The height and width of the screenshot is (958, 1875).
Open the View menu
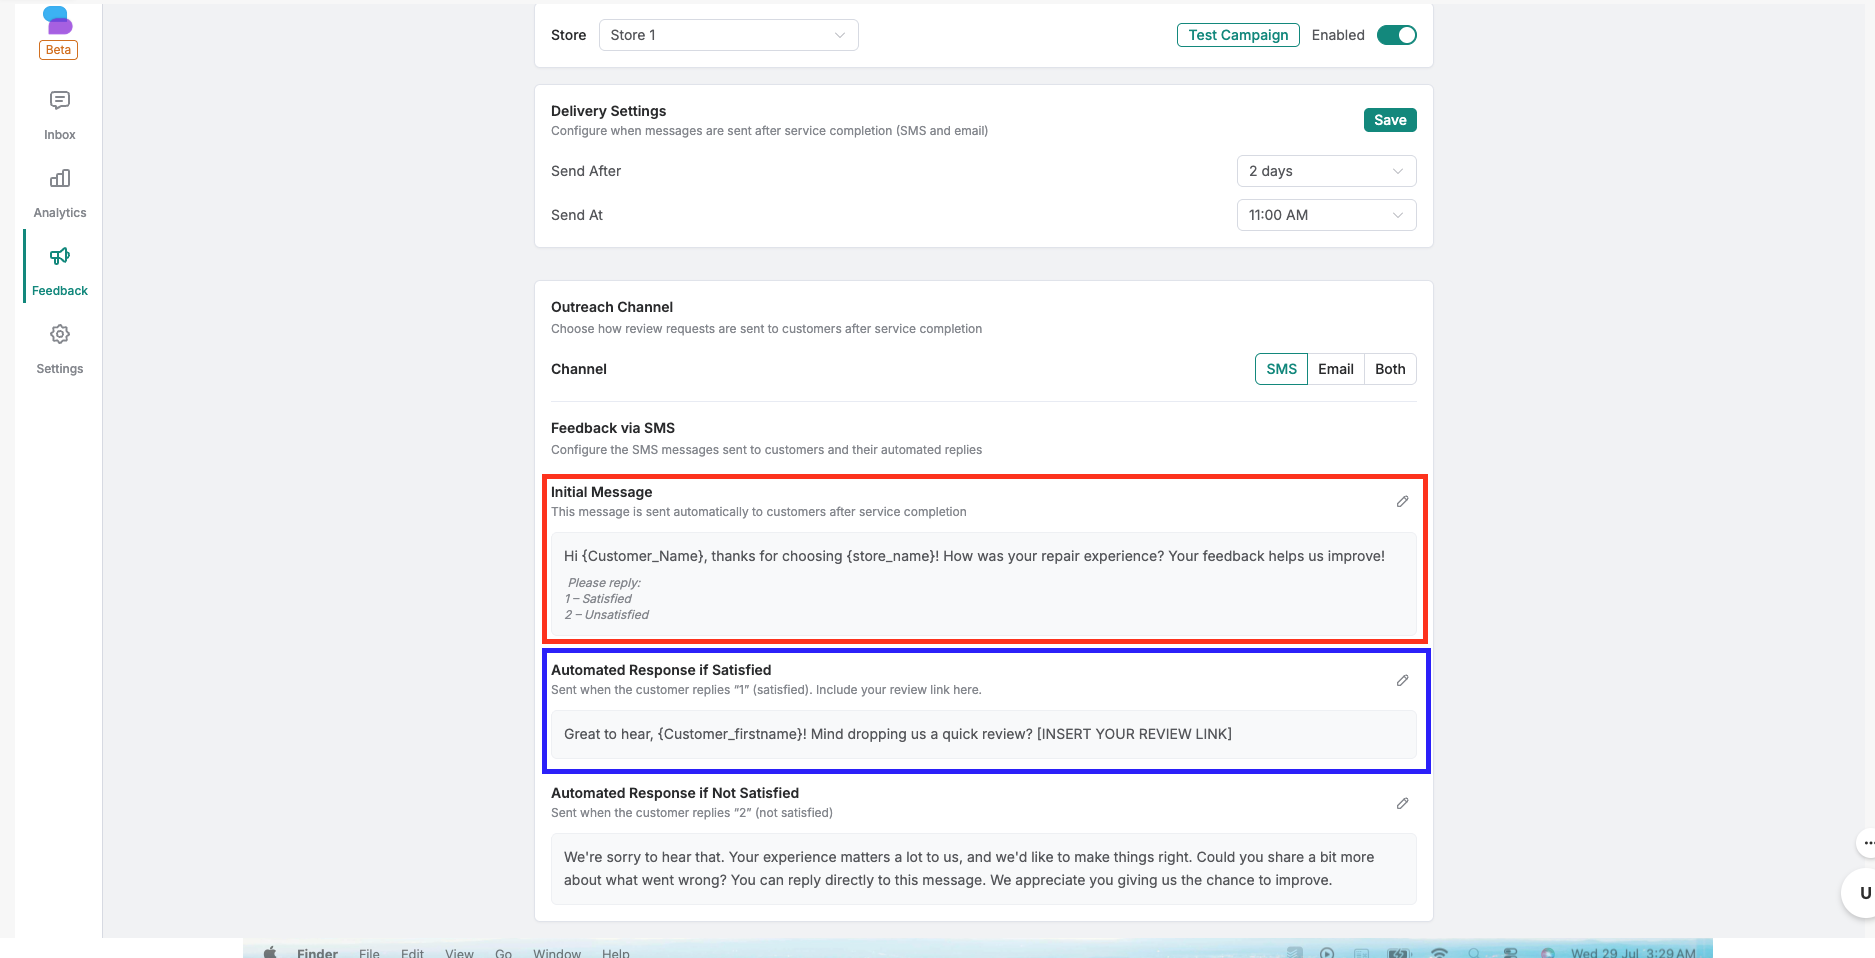point(459,953)
